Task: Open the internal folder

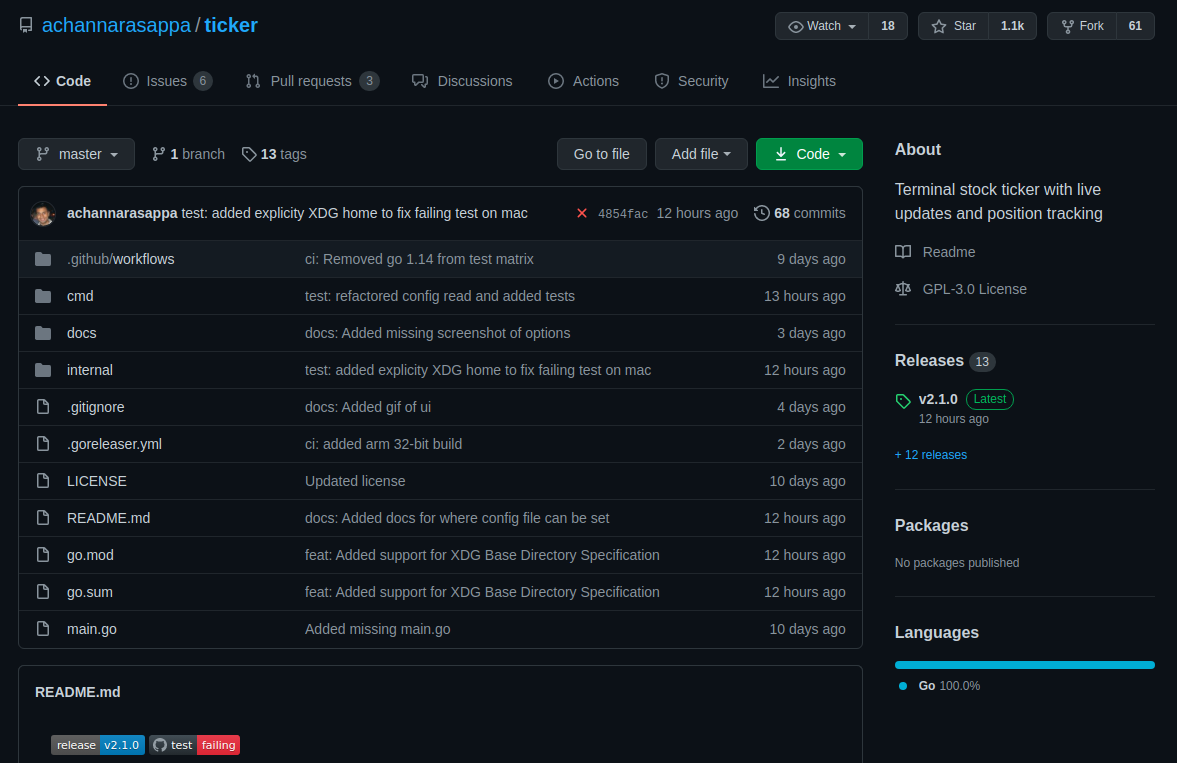Action: 90,370
